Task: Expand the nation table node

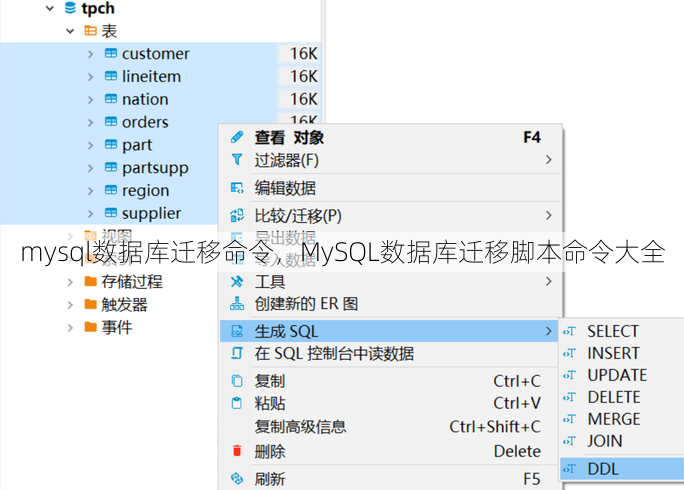Action: (x=91, y=99)
